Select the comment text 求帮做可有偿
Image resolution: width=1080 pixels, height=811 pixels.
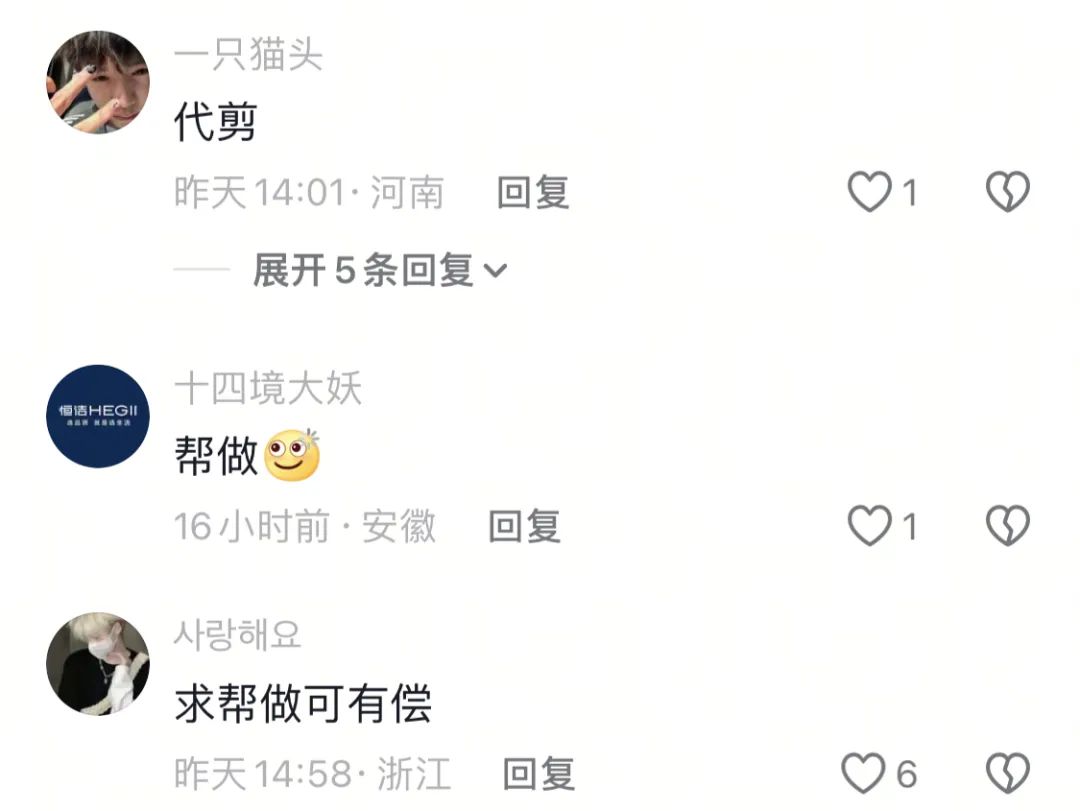(303, 704)
